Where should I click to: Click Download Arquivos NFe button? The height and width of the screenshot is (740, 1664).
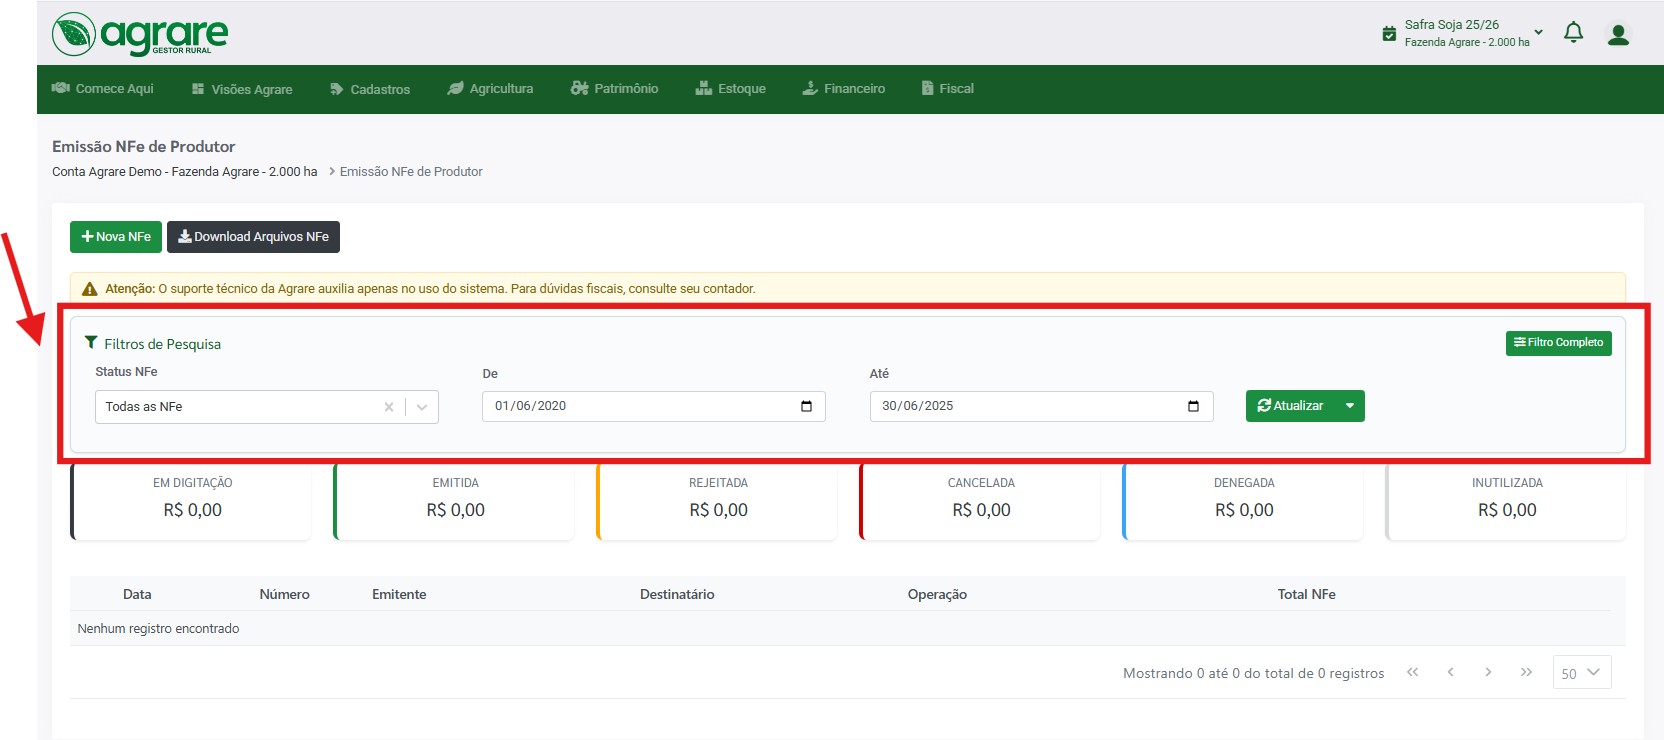pos(253,237)
